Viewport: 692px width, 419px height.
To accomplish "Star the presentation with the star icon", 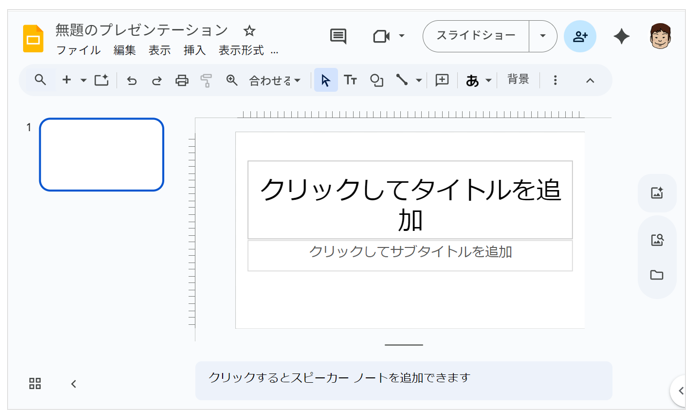I will click(x=249, y=30).
